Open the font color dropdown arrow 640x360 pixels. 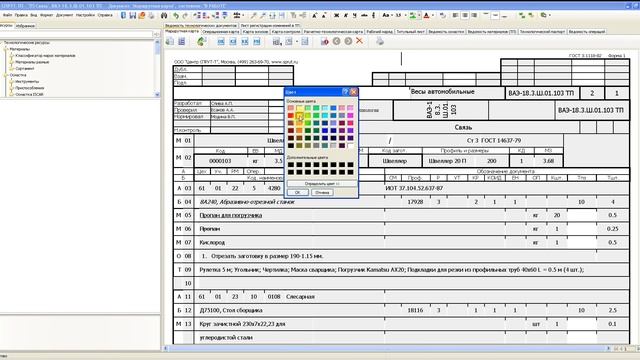433,16
